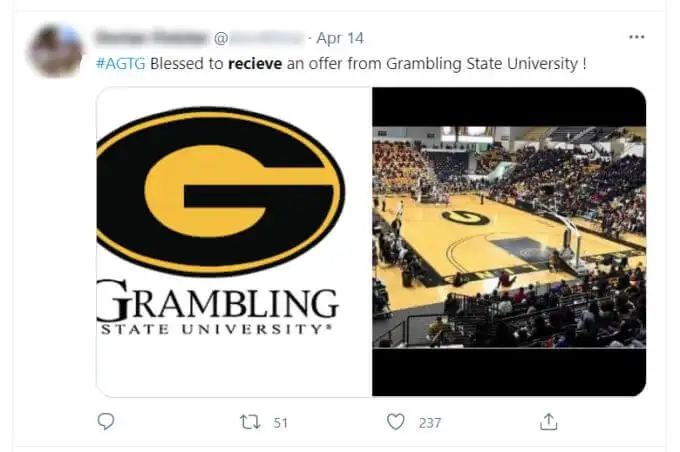Image resolution: width=680 pixels, height=452 pixels.
Task: Click the #AGTG hashtag link
Action: (121, 64)
